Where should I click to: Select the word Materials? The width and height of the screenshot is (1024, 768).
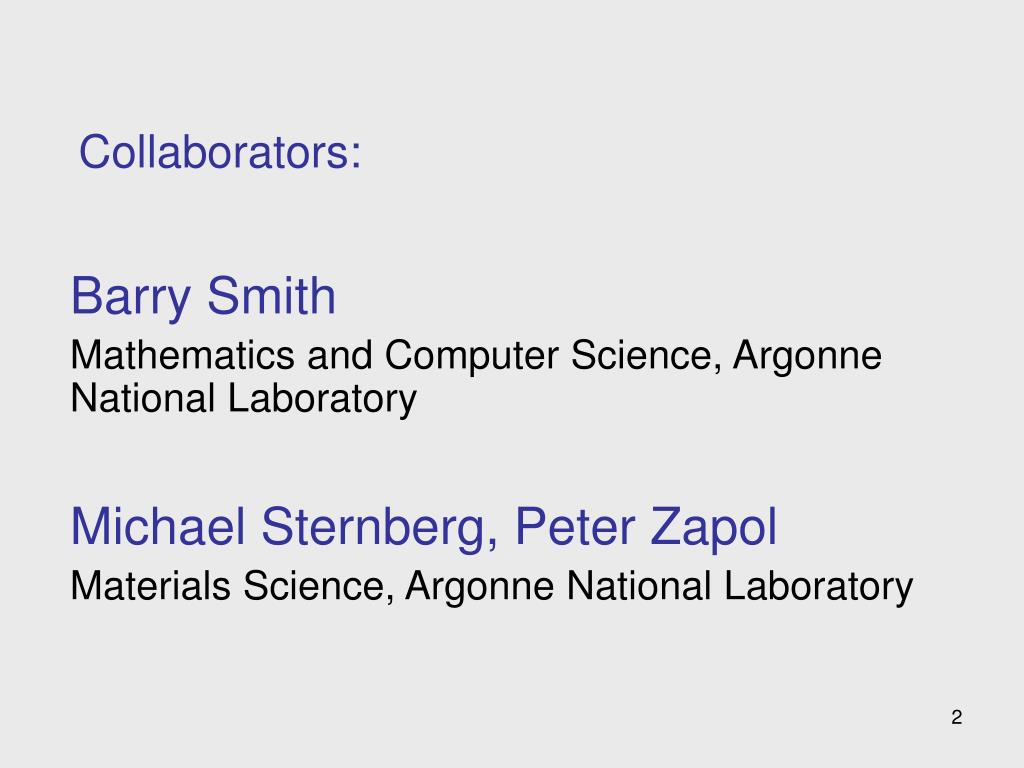coord(150,586)
